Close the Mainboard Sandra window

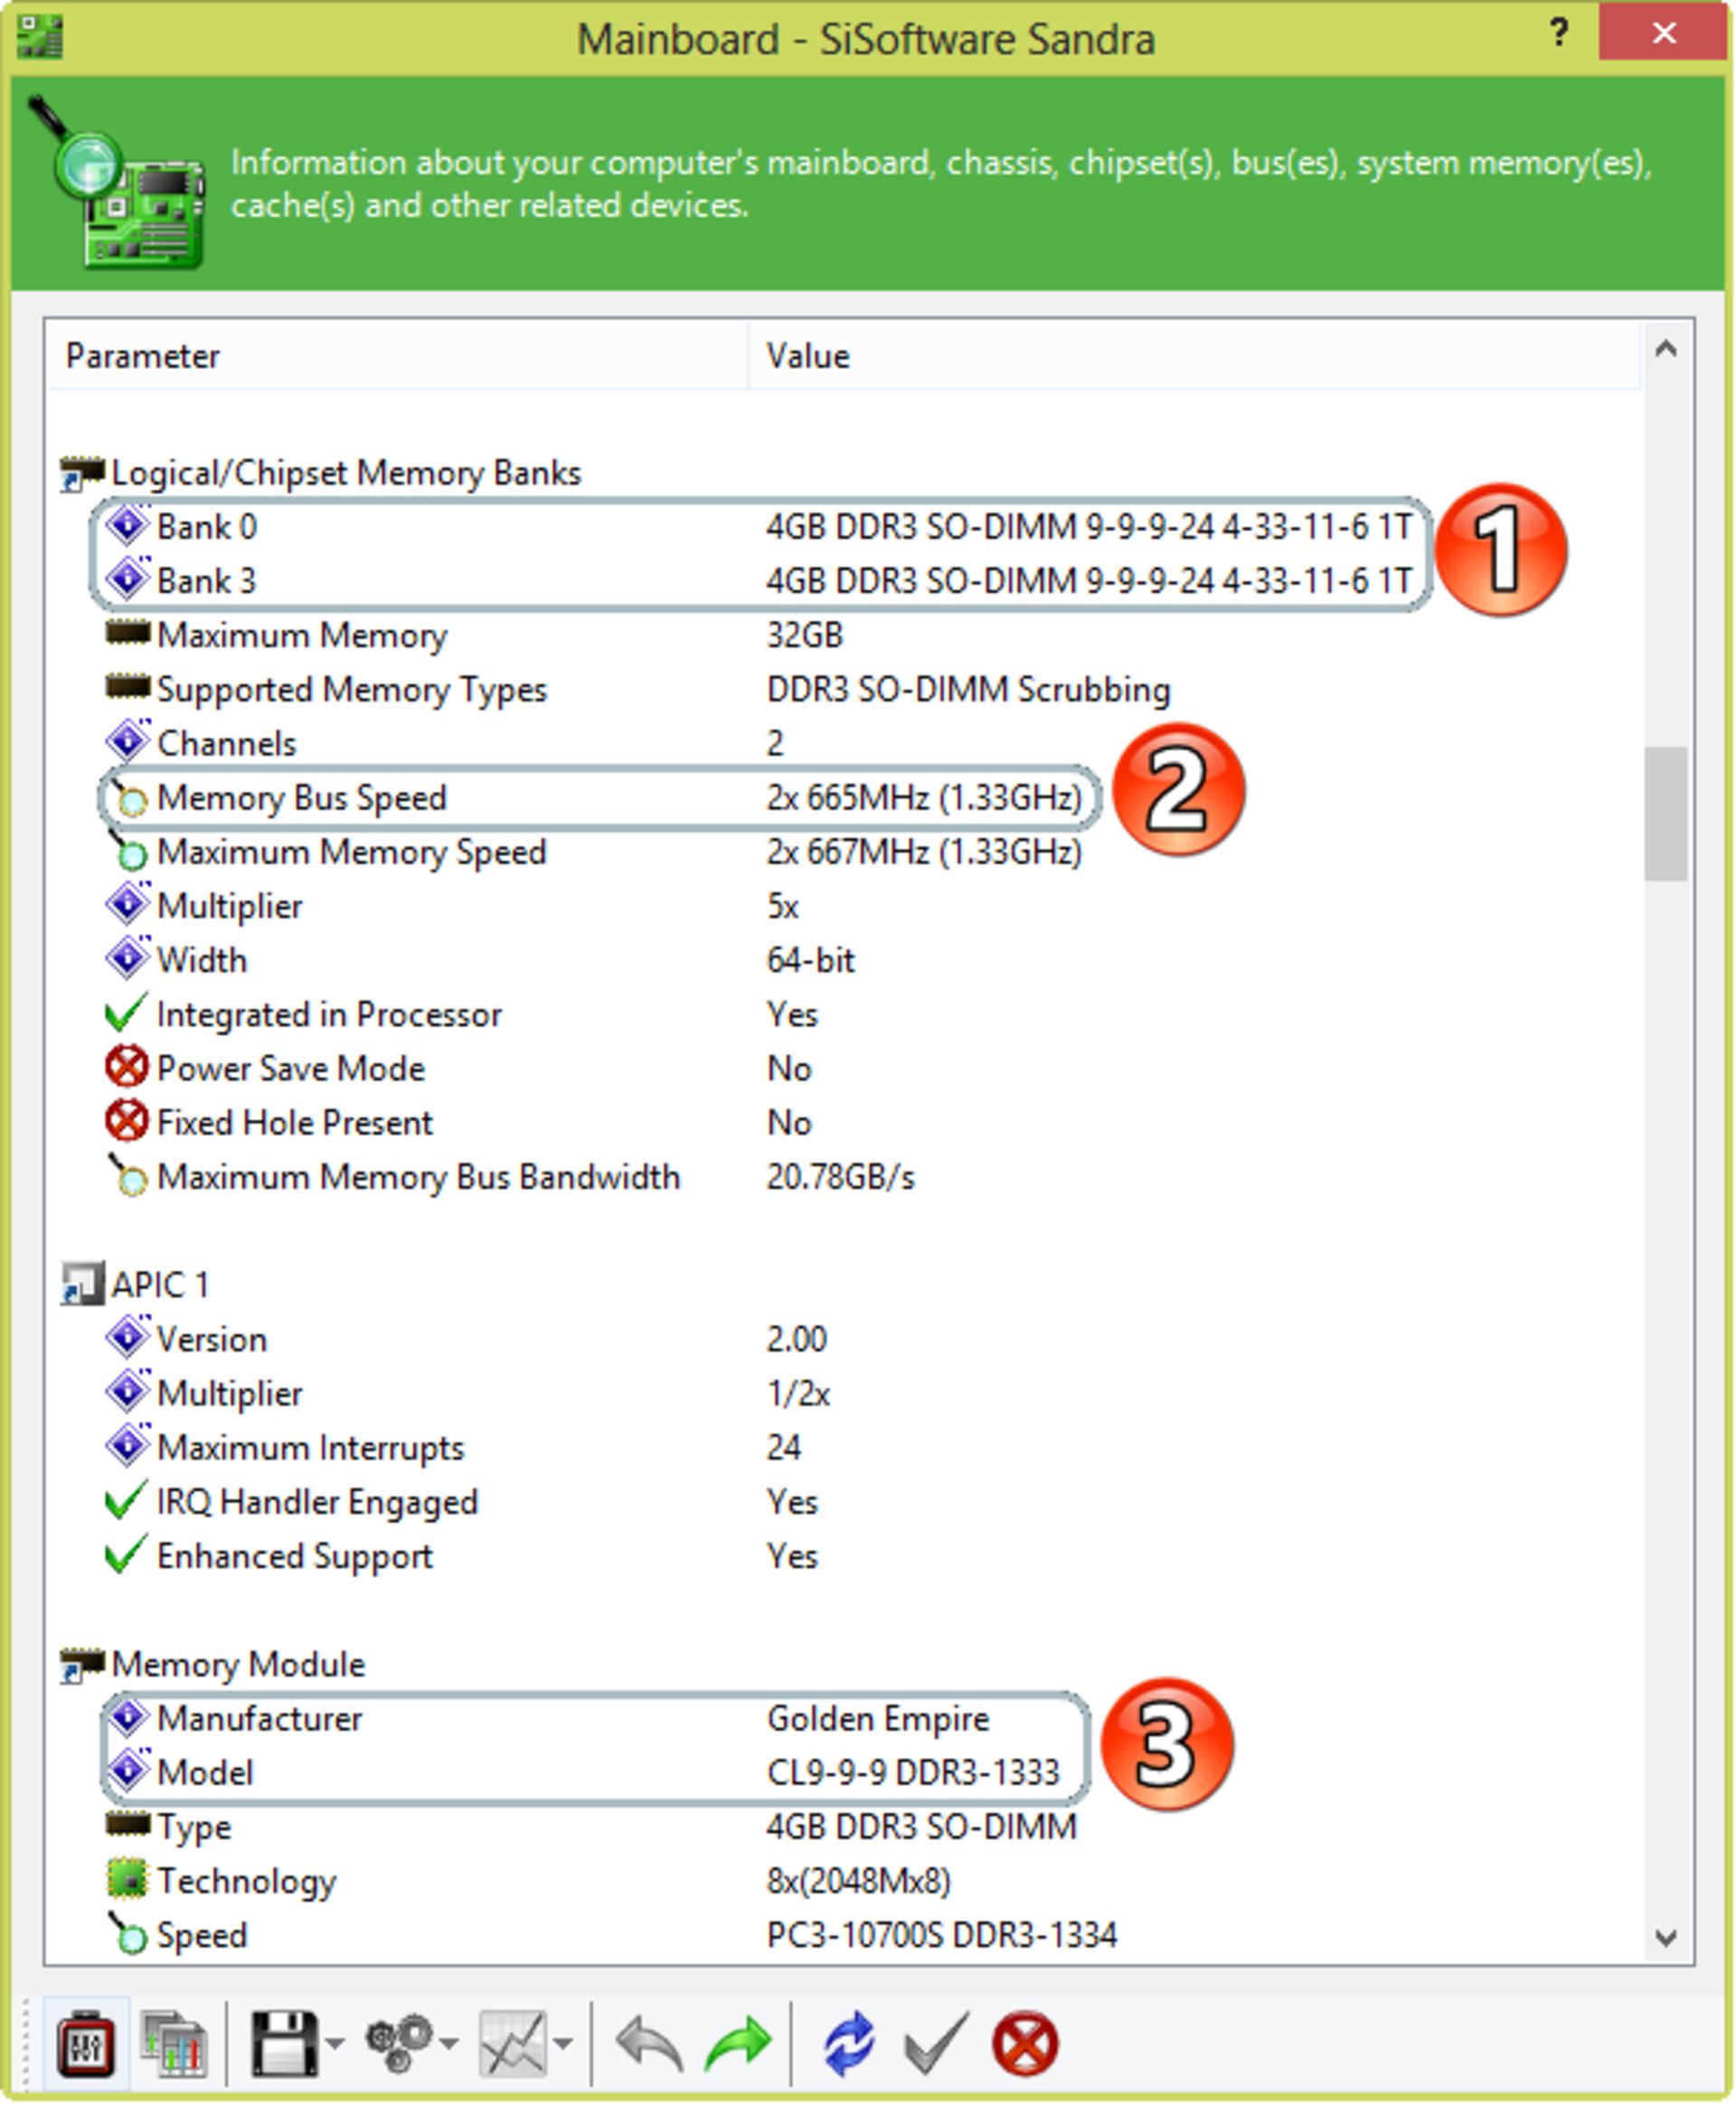coord(1664,33)
